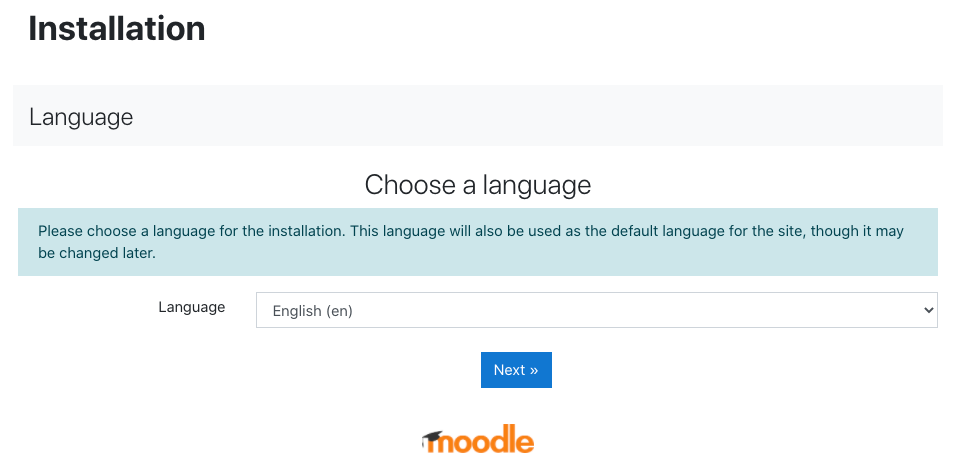Click the 'Please choose a language' notice text
Image resolution: width=956 pixels, height=474 pixels.
[471, 231]
